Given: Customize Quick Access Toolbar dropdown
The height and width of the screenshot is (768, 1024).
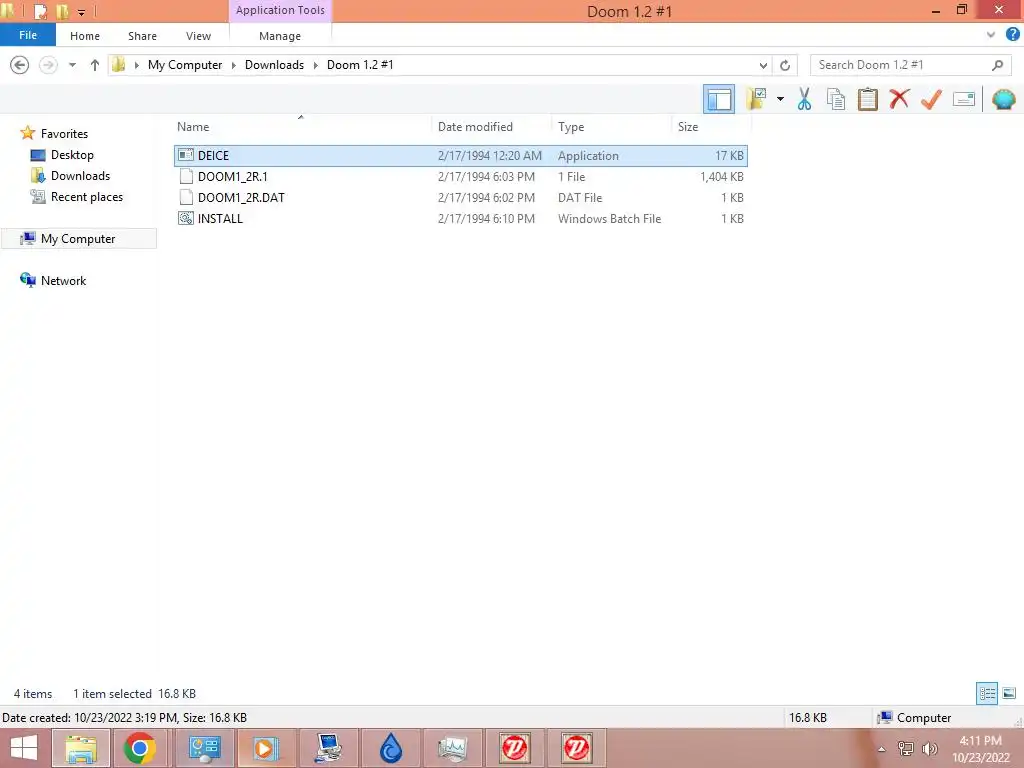Looking at the screenshot, I should [x=81, y=12].
